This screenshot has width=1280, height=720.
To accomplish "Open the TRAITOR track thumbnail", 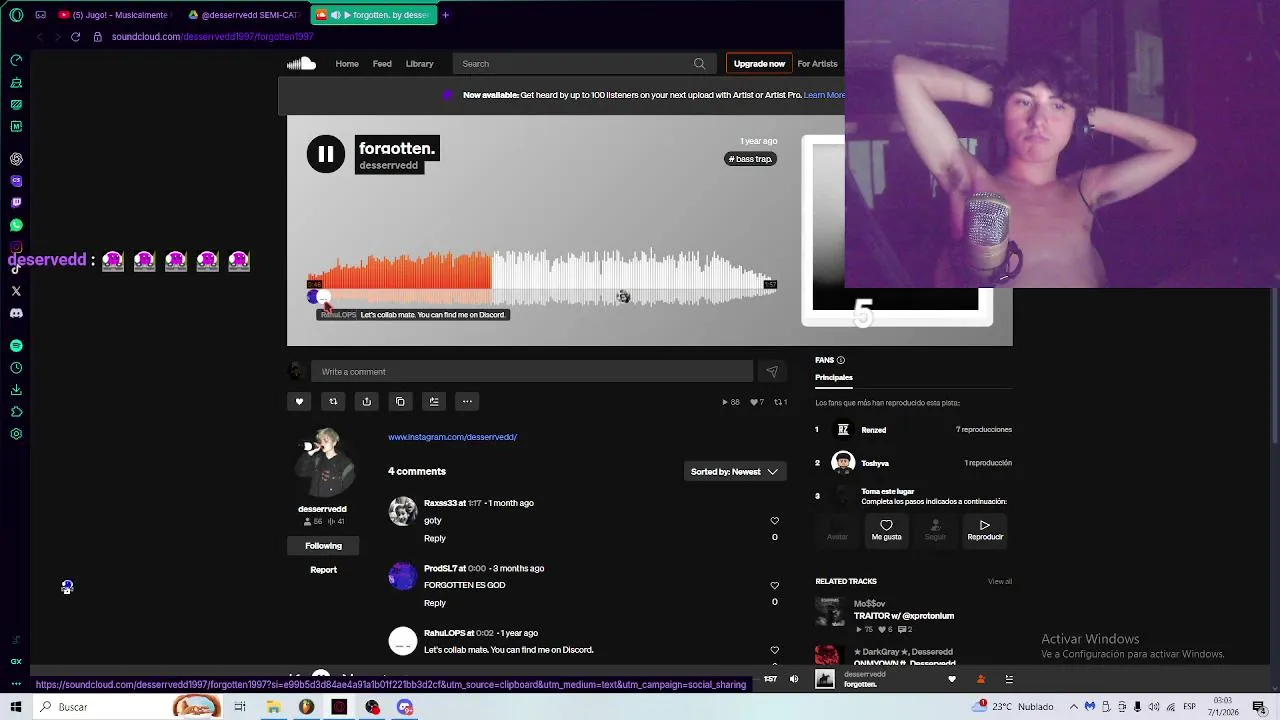I will 829,611.
